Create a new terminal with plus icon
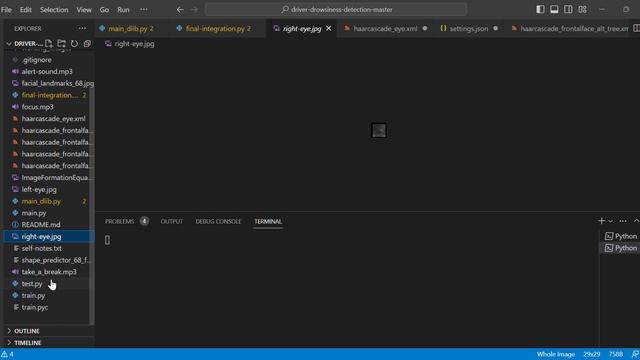This screenshot has width=640, height=360. pyautogui.click(x=601, y=221)
